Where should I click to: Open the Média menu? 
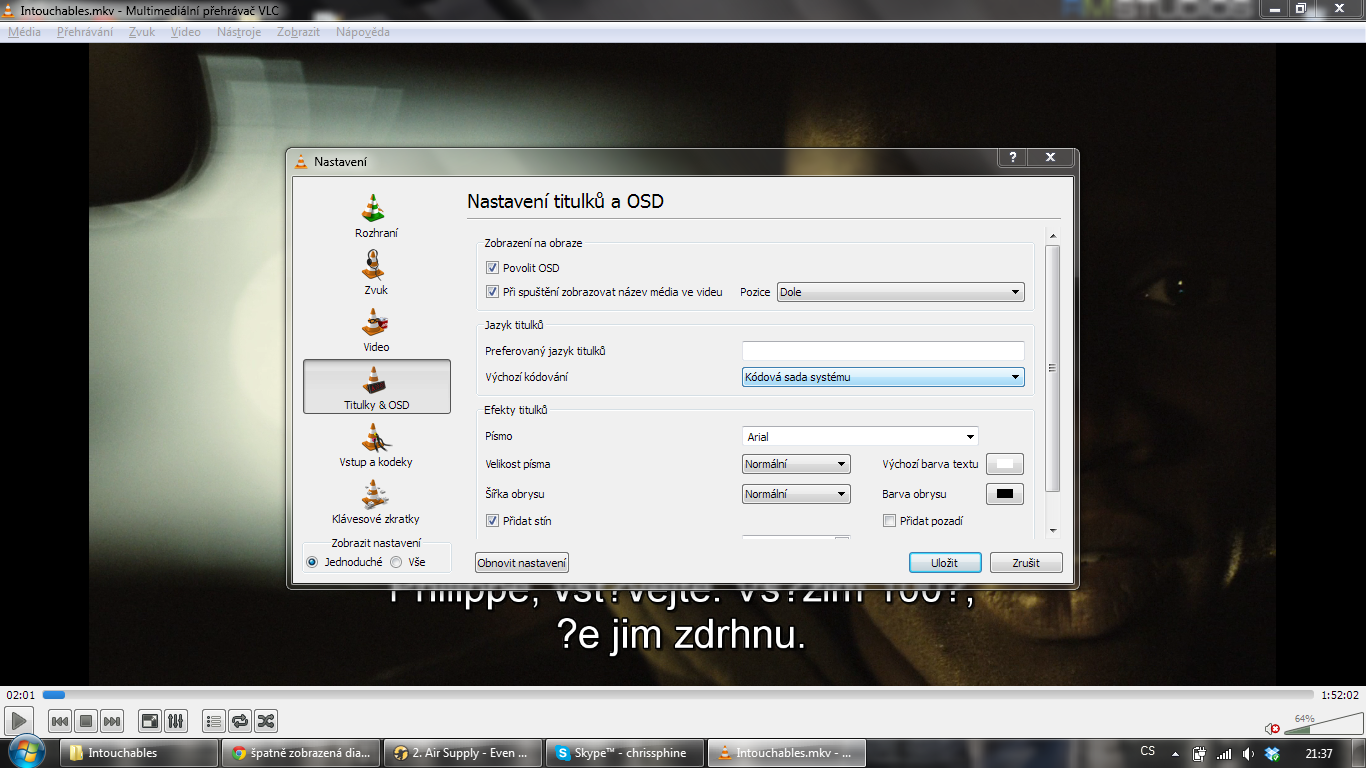pyautogui.click(x=24, y=32)
